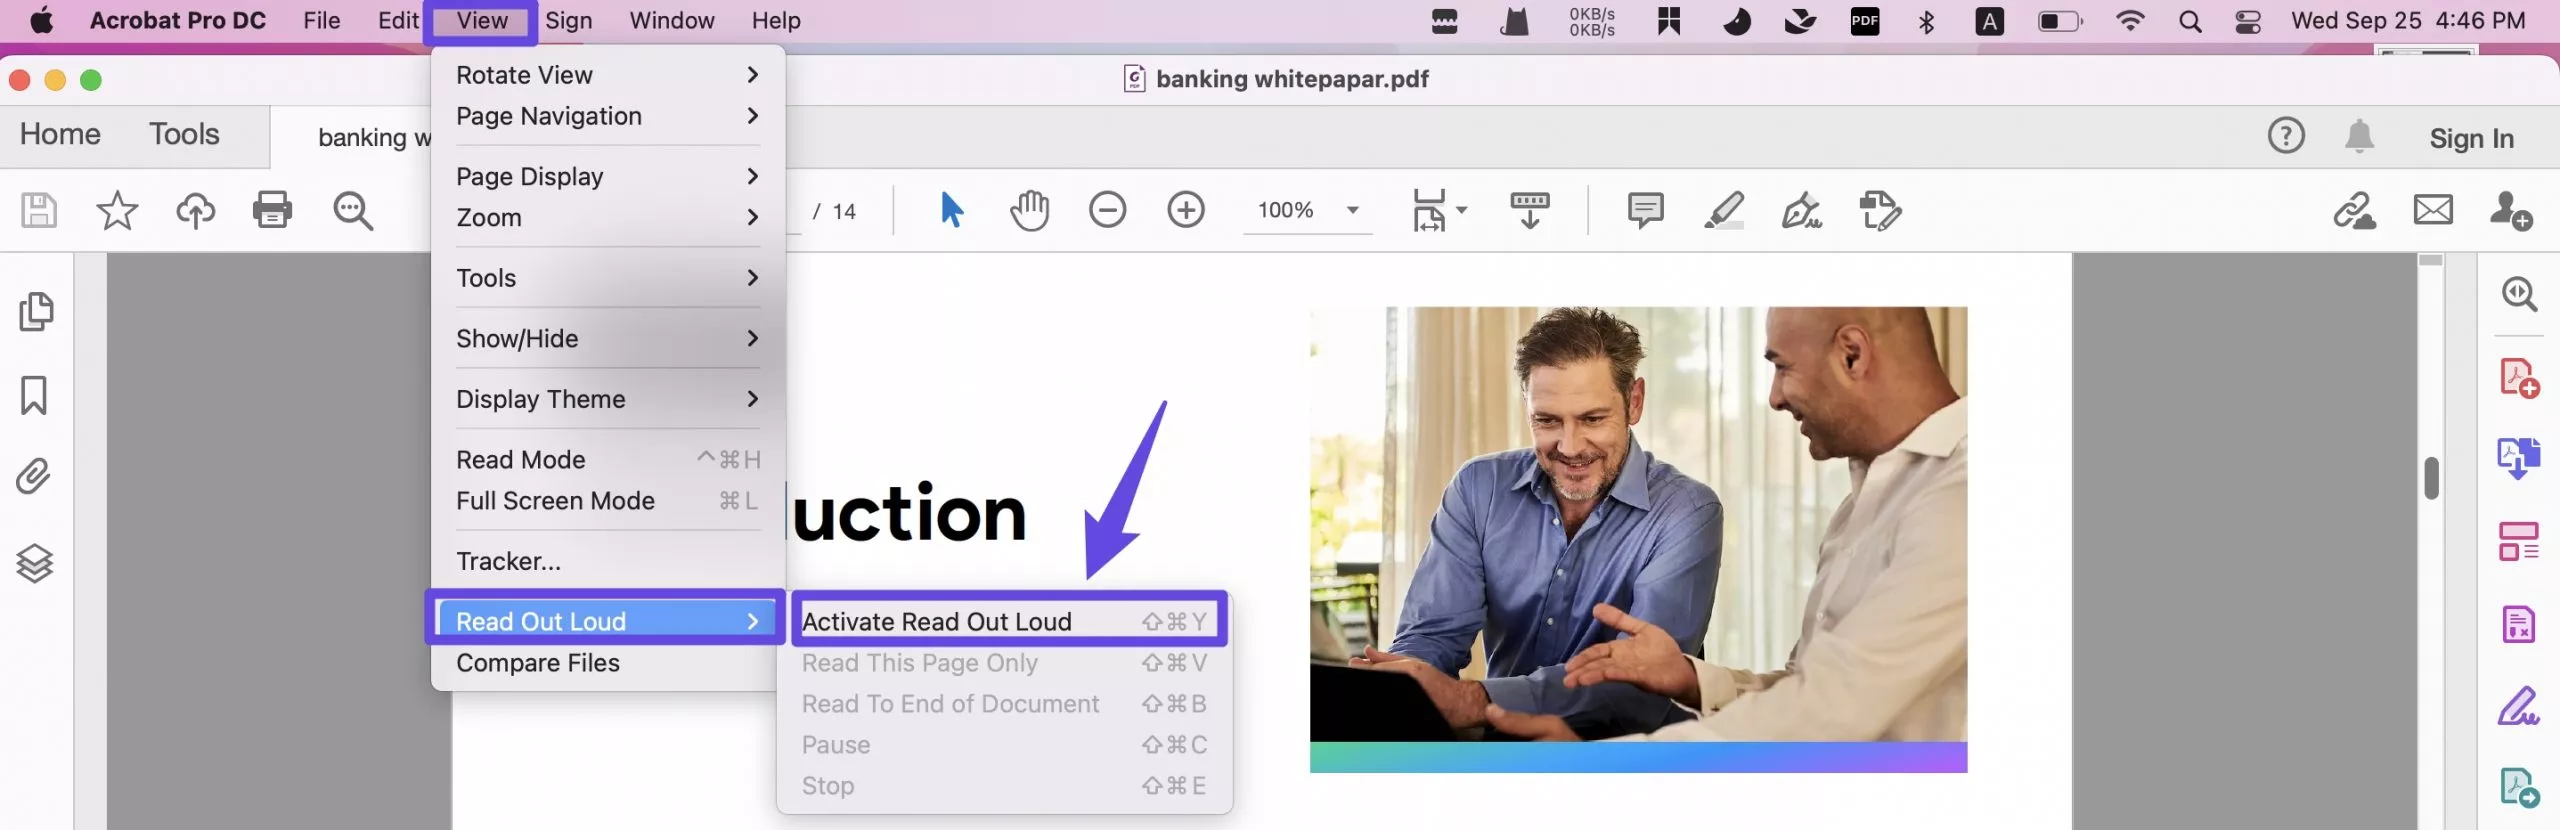Click the Save file floppy disk icon

39,211
